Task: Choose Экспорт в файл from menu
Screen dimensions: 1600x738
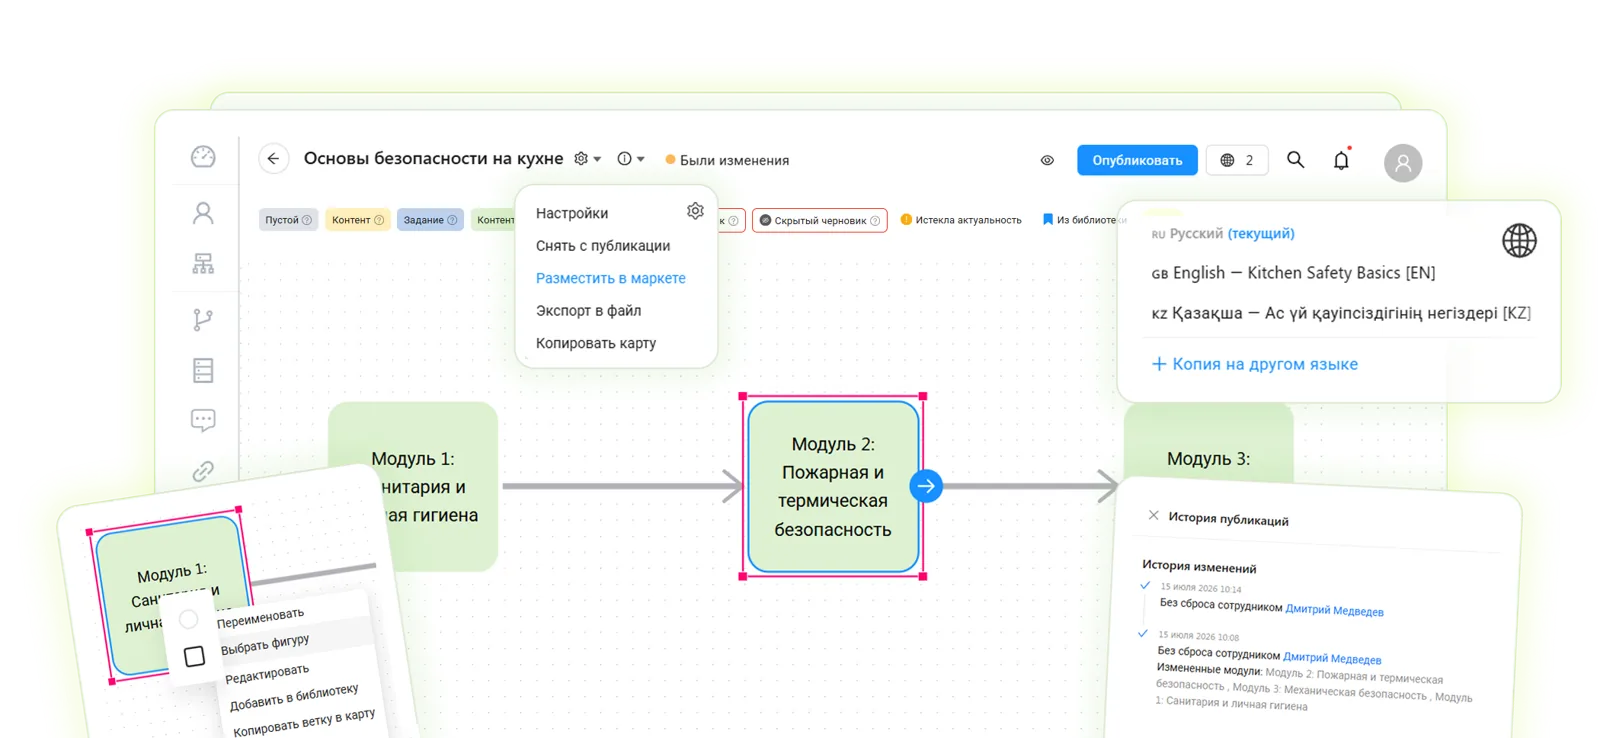Action: [x=588, y=311]
